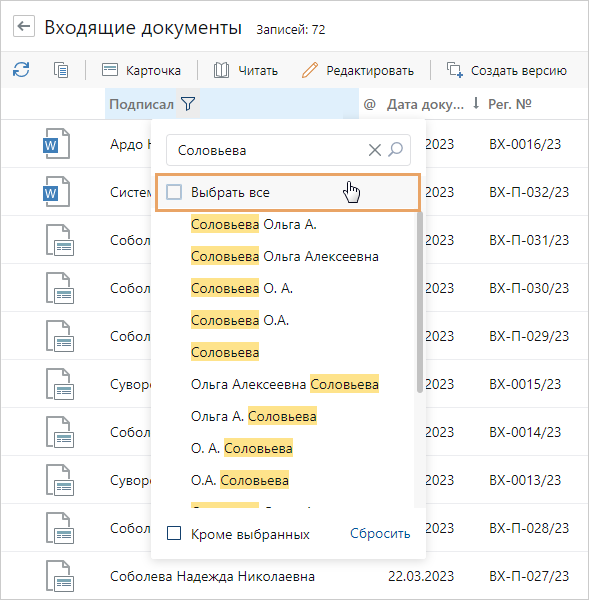Click the Рег. № column header
This screenshot has width=589, height=600.
[x=510, y=104]
